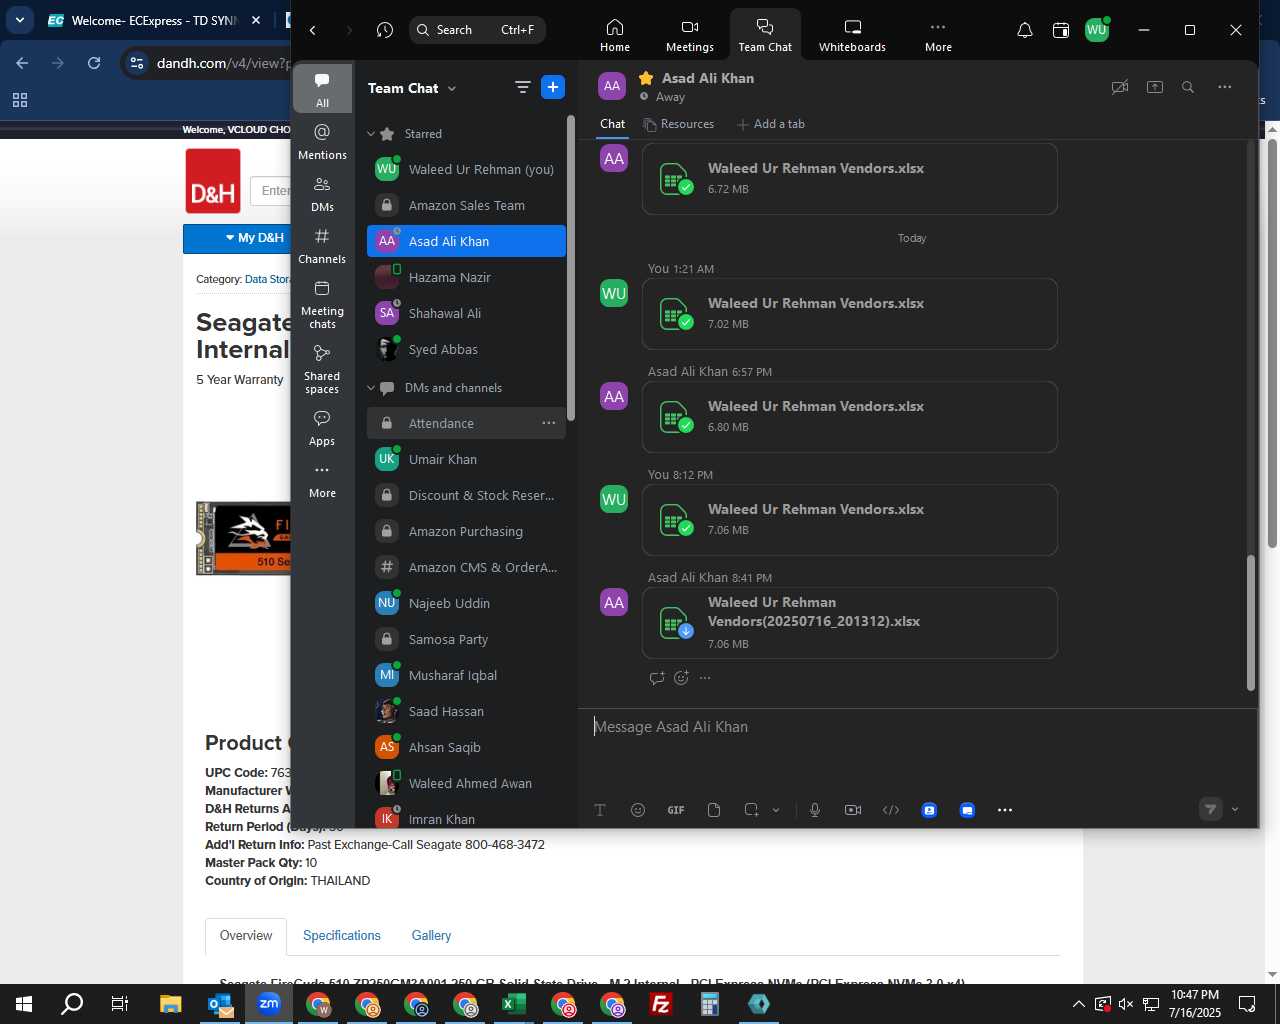Record an audio message with the microphone
1280x1024 pixels.
coord(815,810)
